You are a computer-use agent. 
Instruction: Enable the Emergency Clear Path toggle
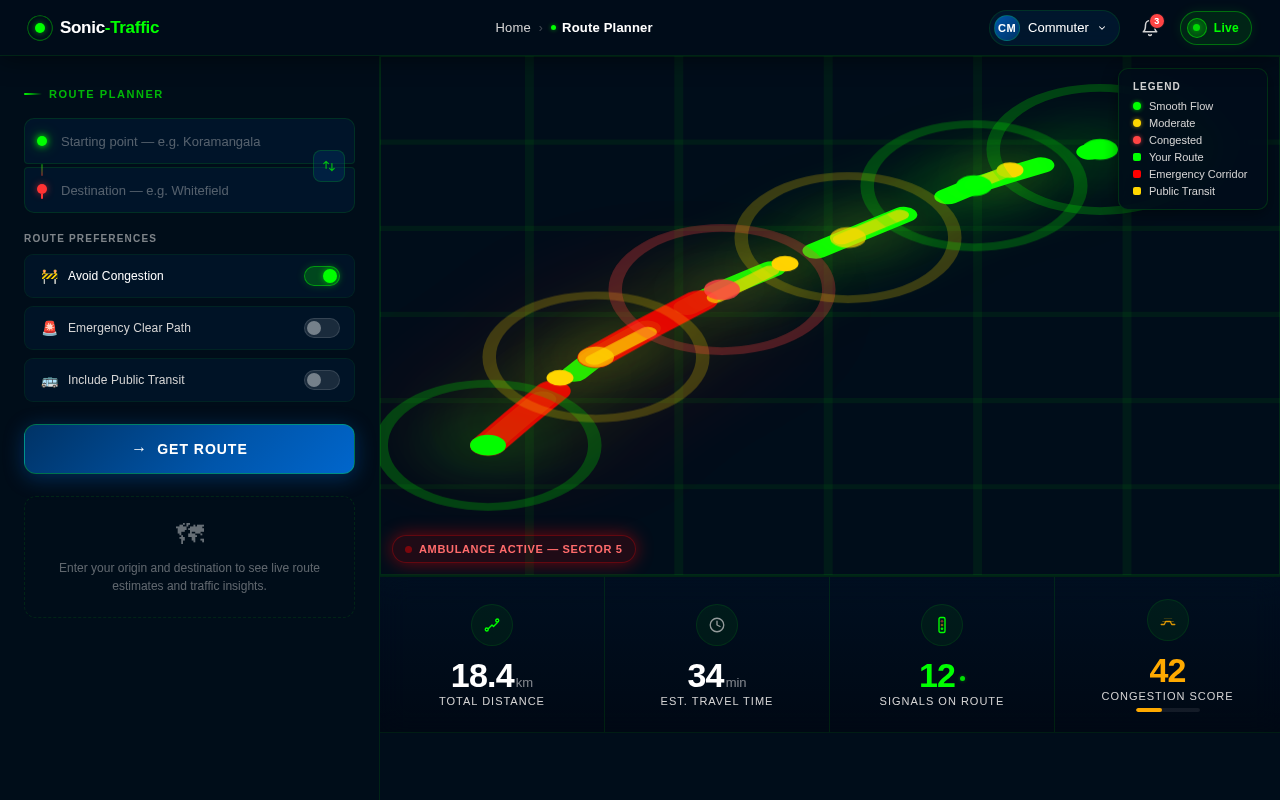tap(321, 327)
